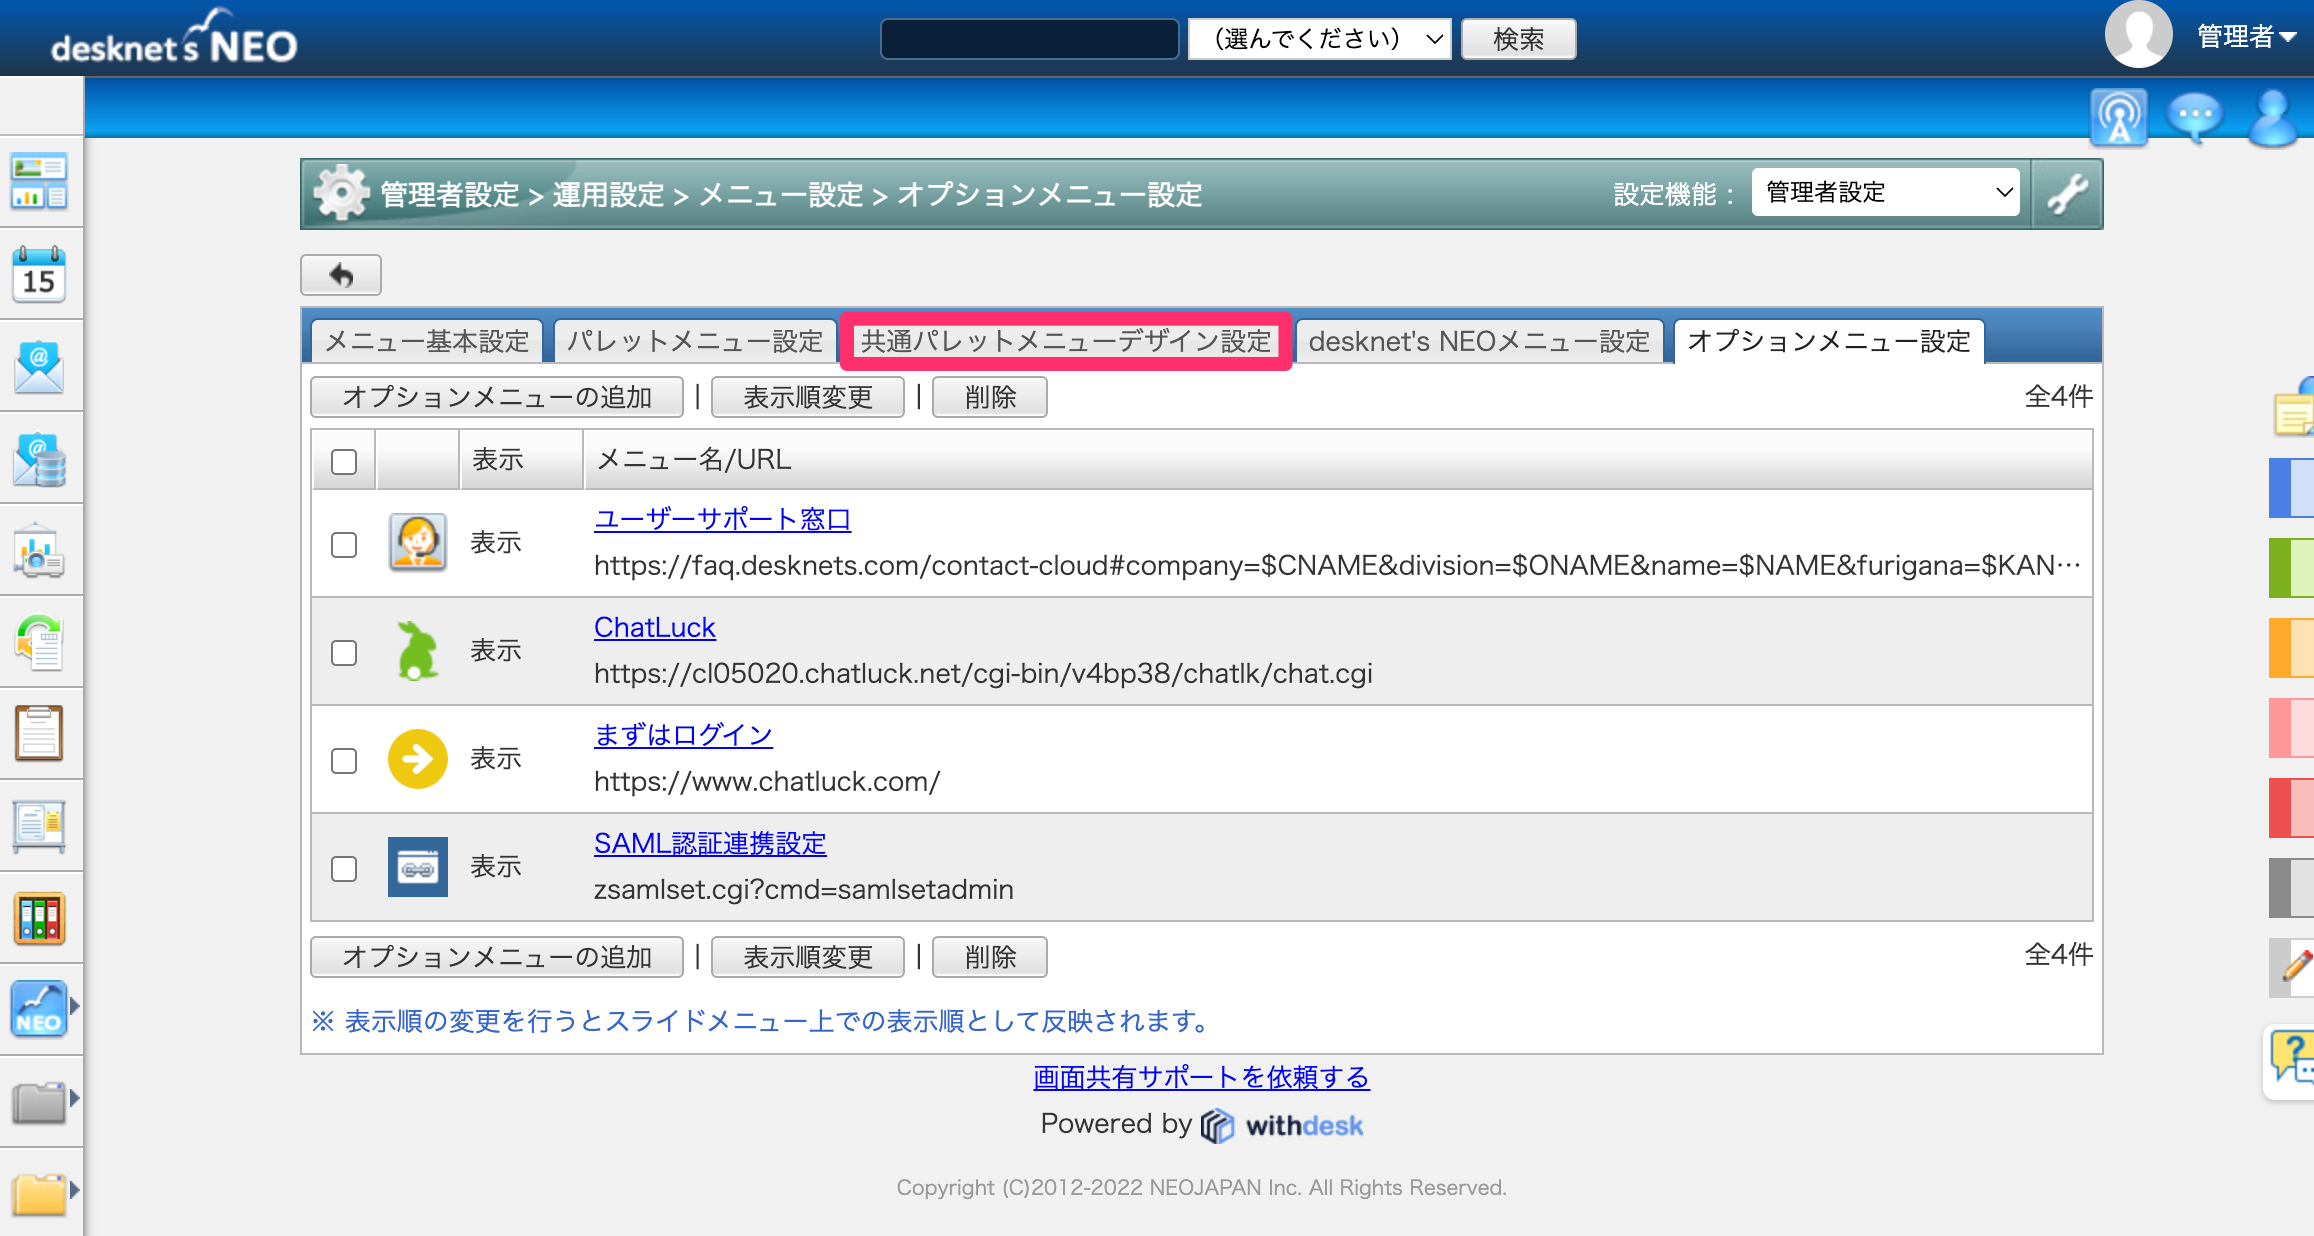Open the portal dashboard sidebar icon
Screen dimensions: 2314x1236
coord(39,182)
